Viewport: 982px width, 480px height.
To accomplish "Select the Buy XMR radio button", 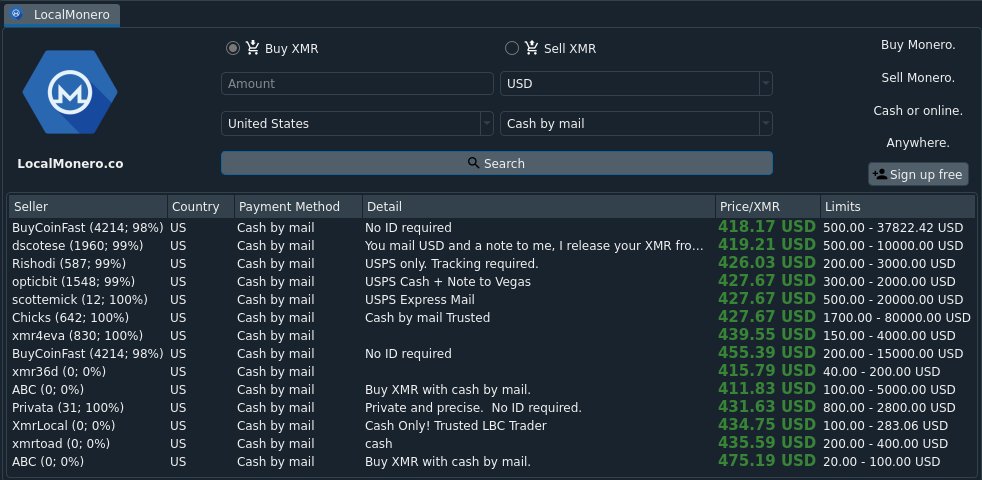I will 233,48.
